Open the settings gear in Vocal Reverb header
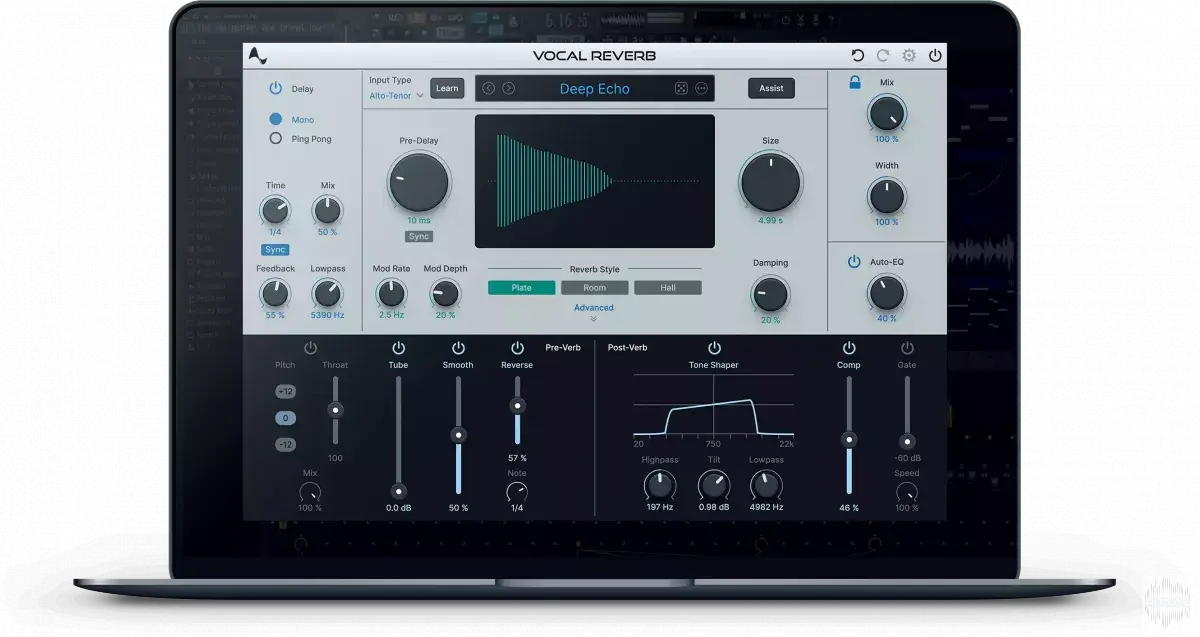The height and width of the screenshot is (637, 1200). pos(909,56)
